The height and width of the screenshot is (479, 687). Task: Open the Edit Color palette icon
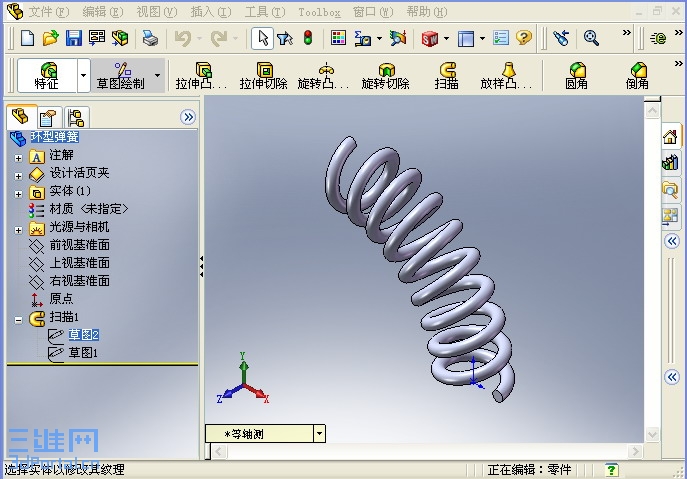click(x=338, y=38)
